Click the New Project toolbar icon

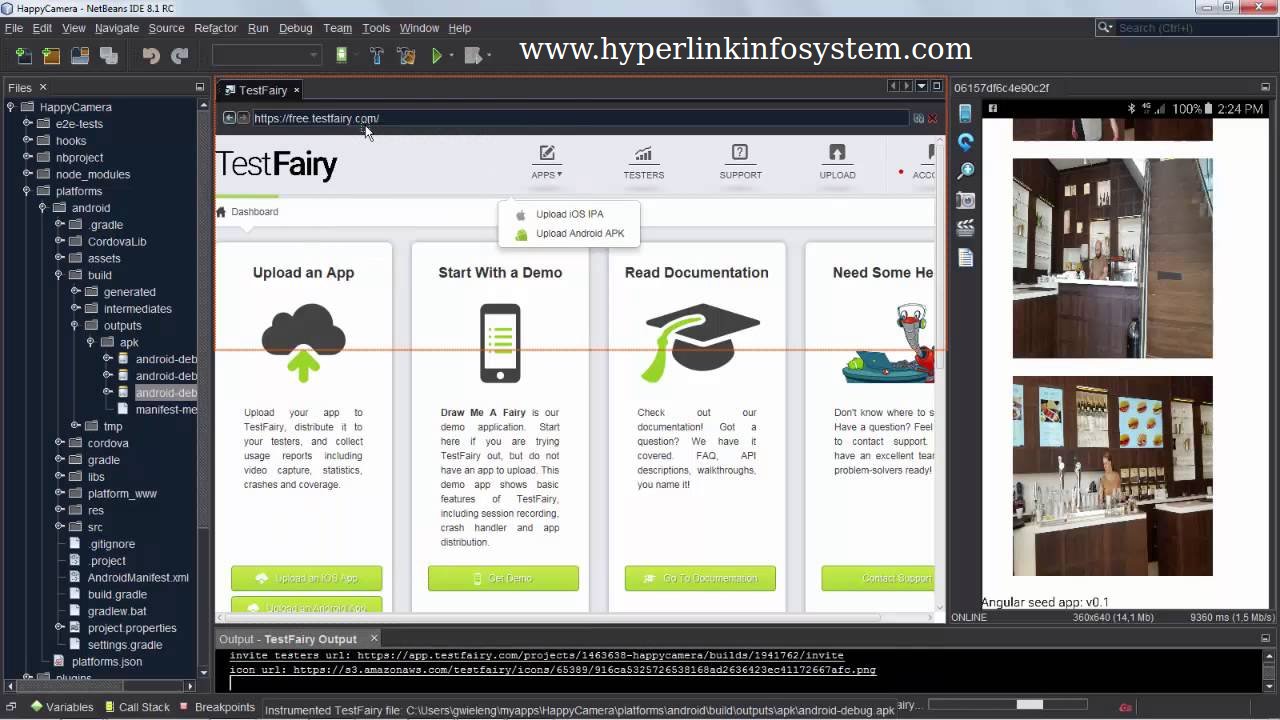click(x=51, y=56)
